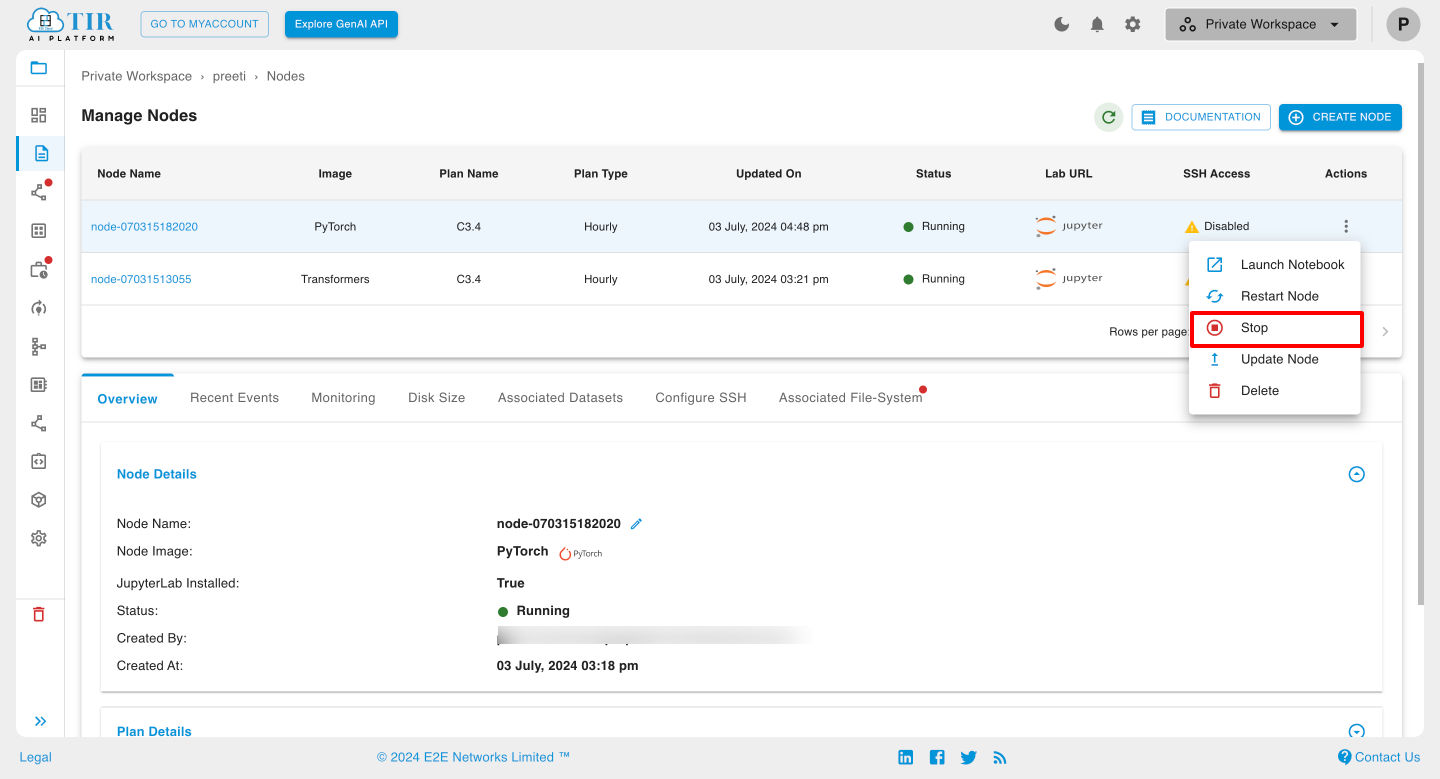Screen dimensions: 1440x779
Task: Expand the sidebar with double-chevron icon
Action: [x=40, y=721]
